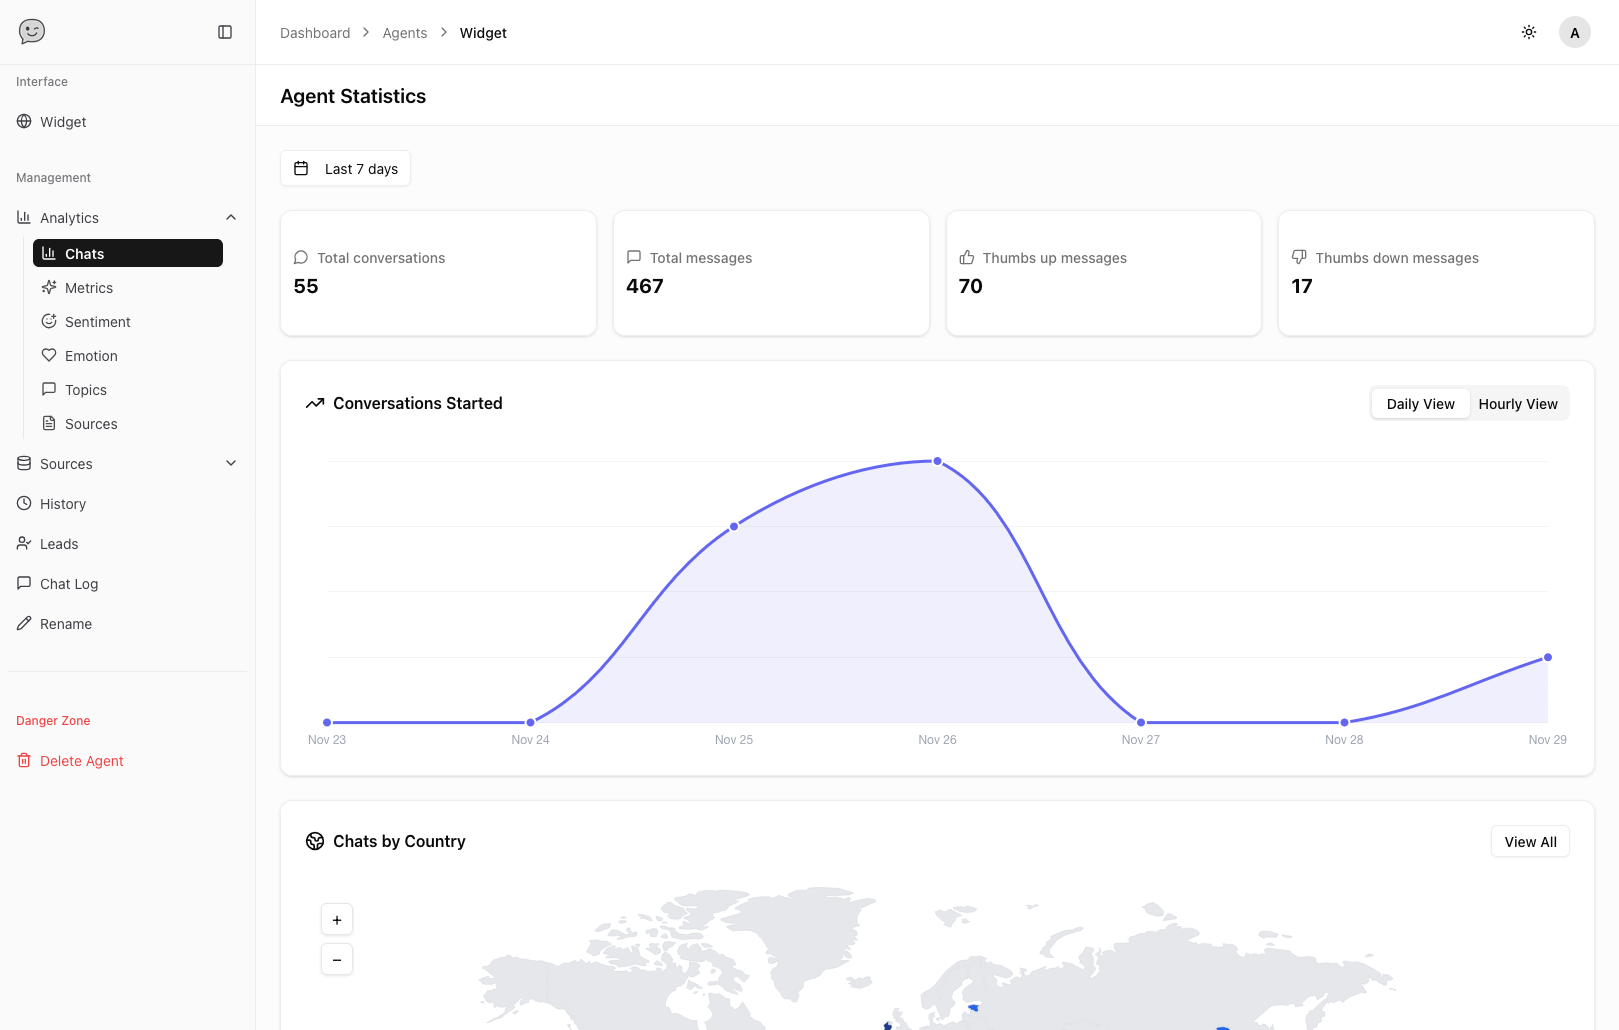This screenshot has width=1619, height=1030.
Task: Switch to Hourly View on the chart
Action: 1518,403
